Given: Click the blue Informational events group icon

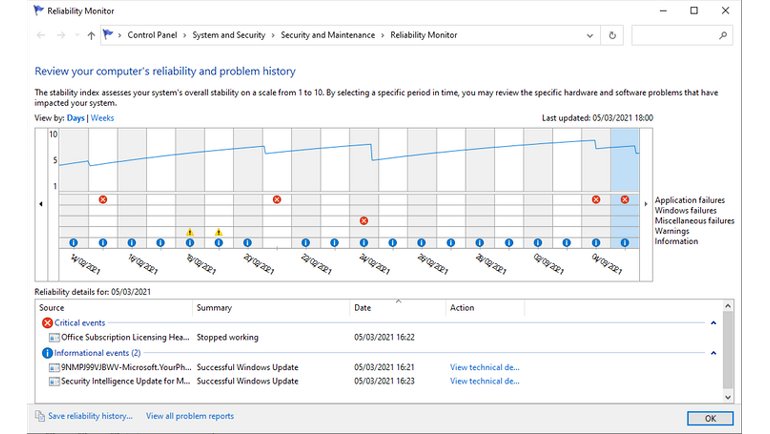Looking at the screenshot, I should [x=47, y=353].
